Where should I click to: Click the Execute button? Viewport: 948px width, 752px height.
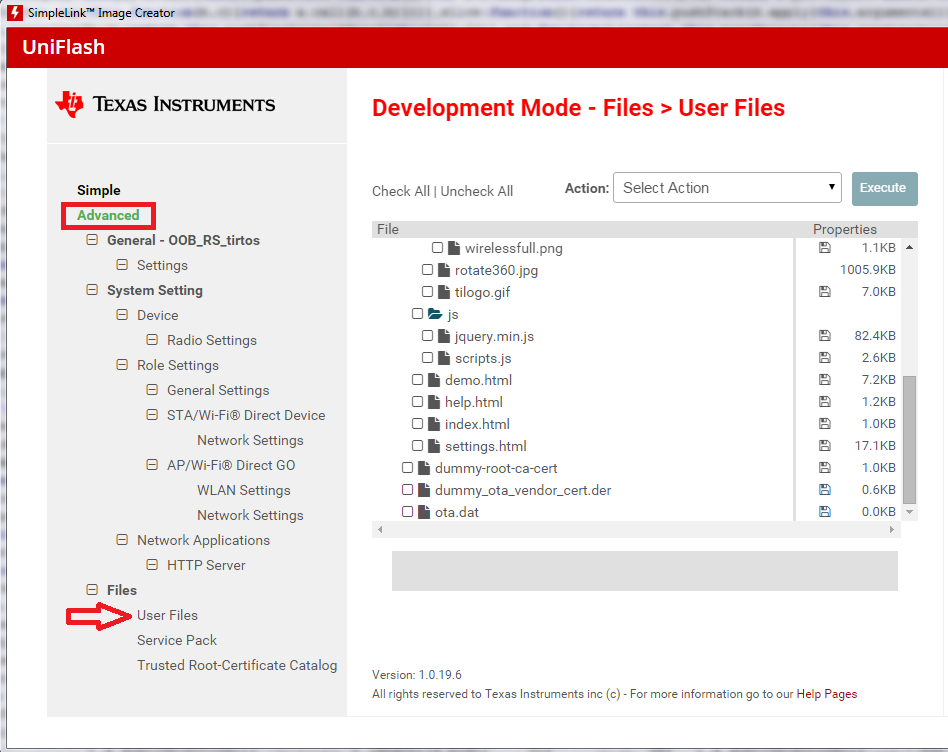click(885, 189)
